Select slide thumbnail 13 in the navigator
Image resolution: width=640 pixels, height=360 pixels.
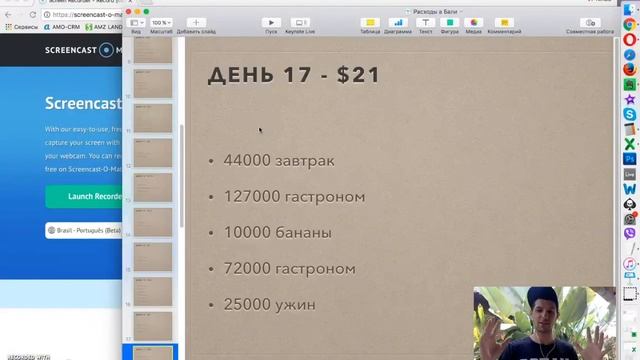(153, 187)
